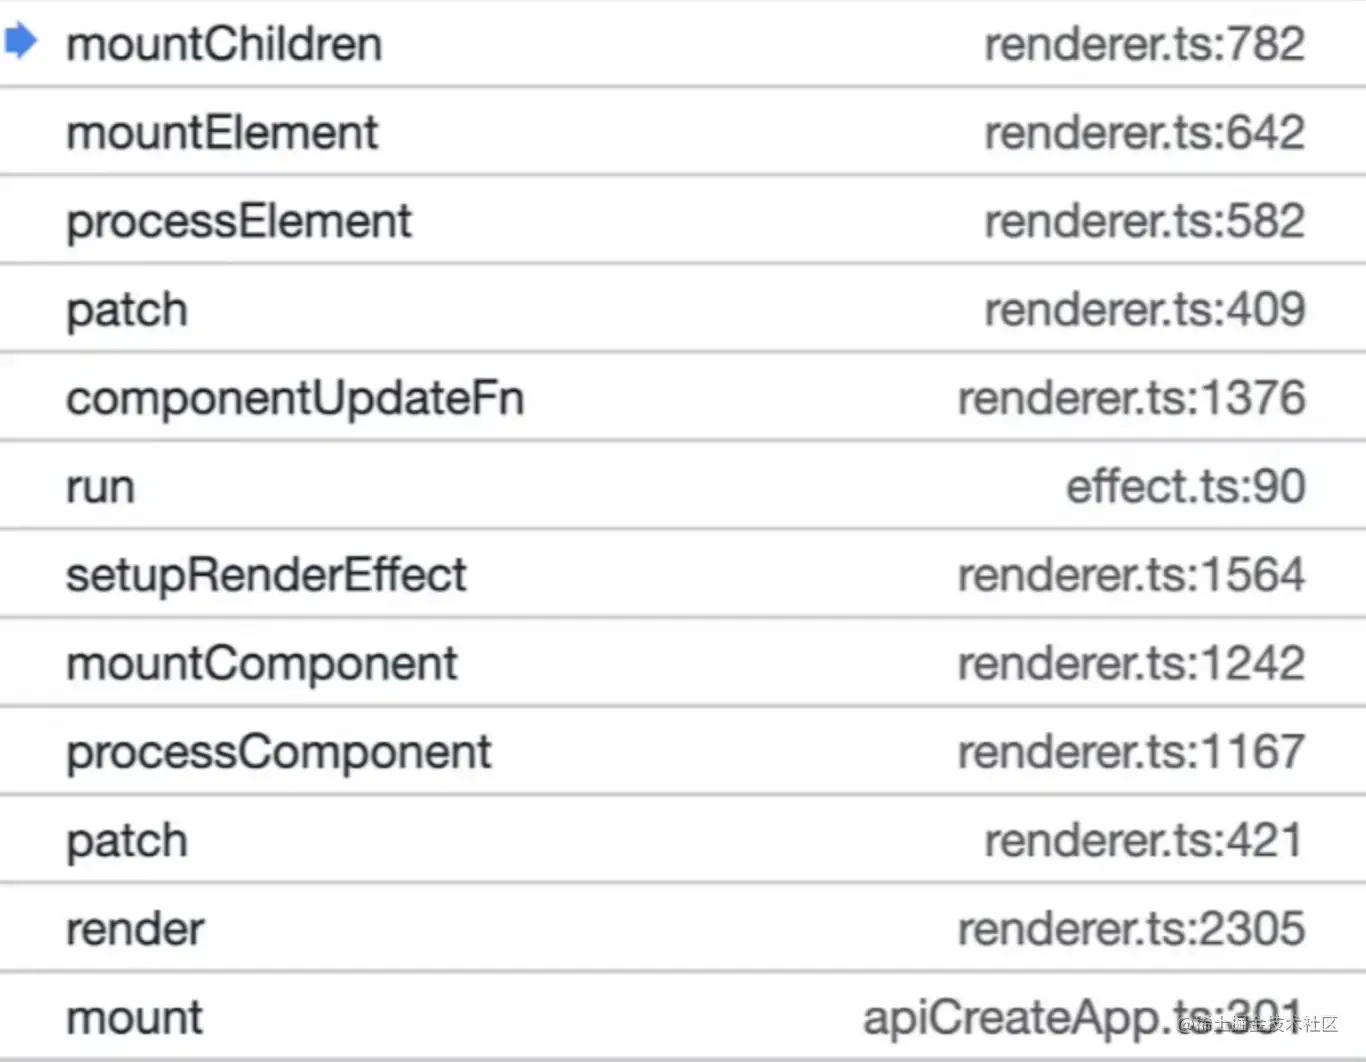Select the processComponent stack frame
The height and width of the screenshot is (1062, 1366).
[x=278, y=752]
